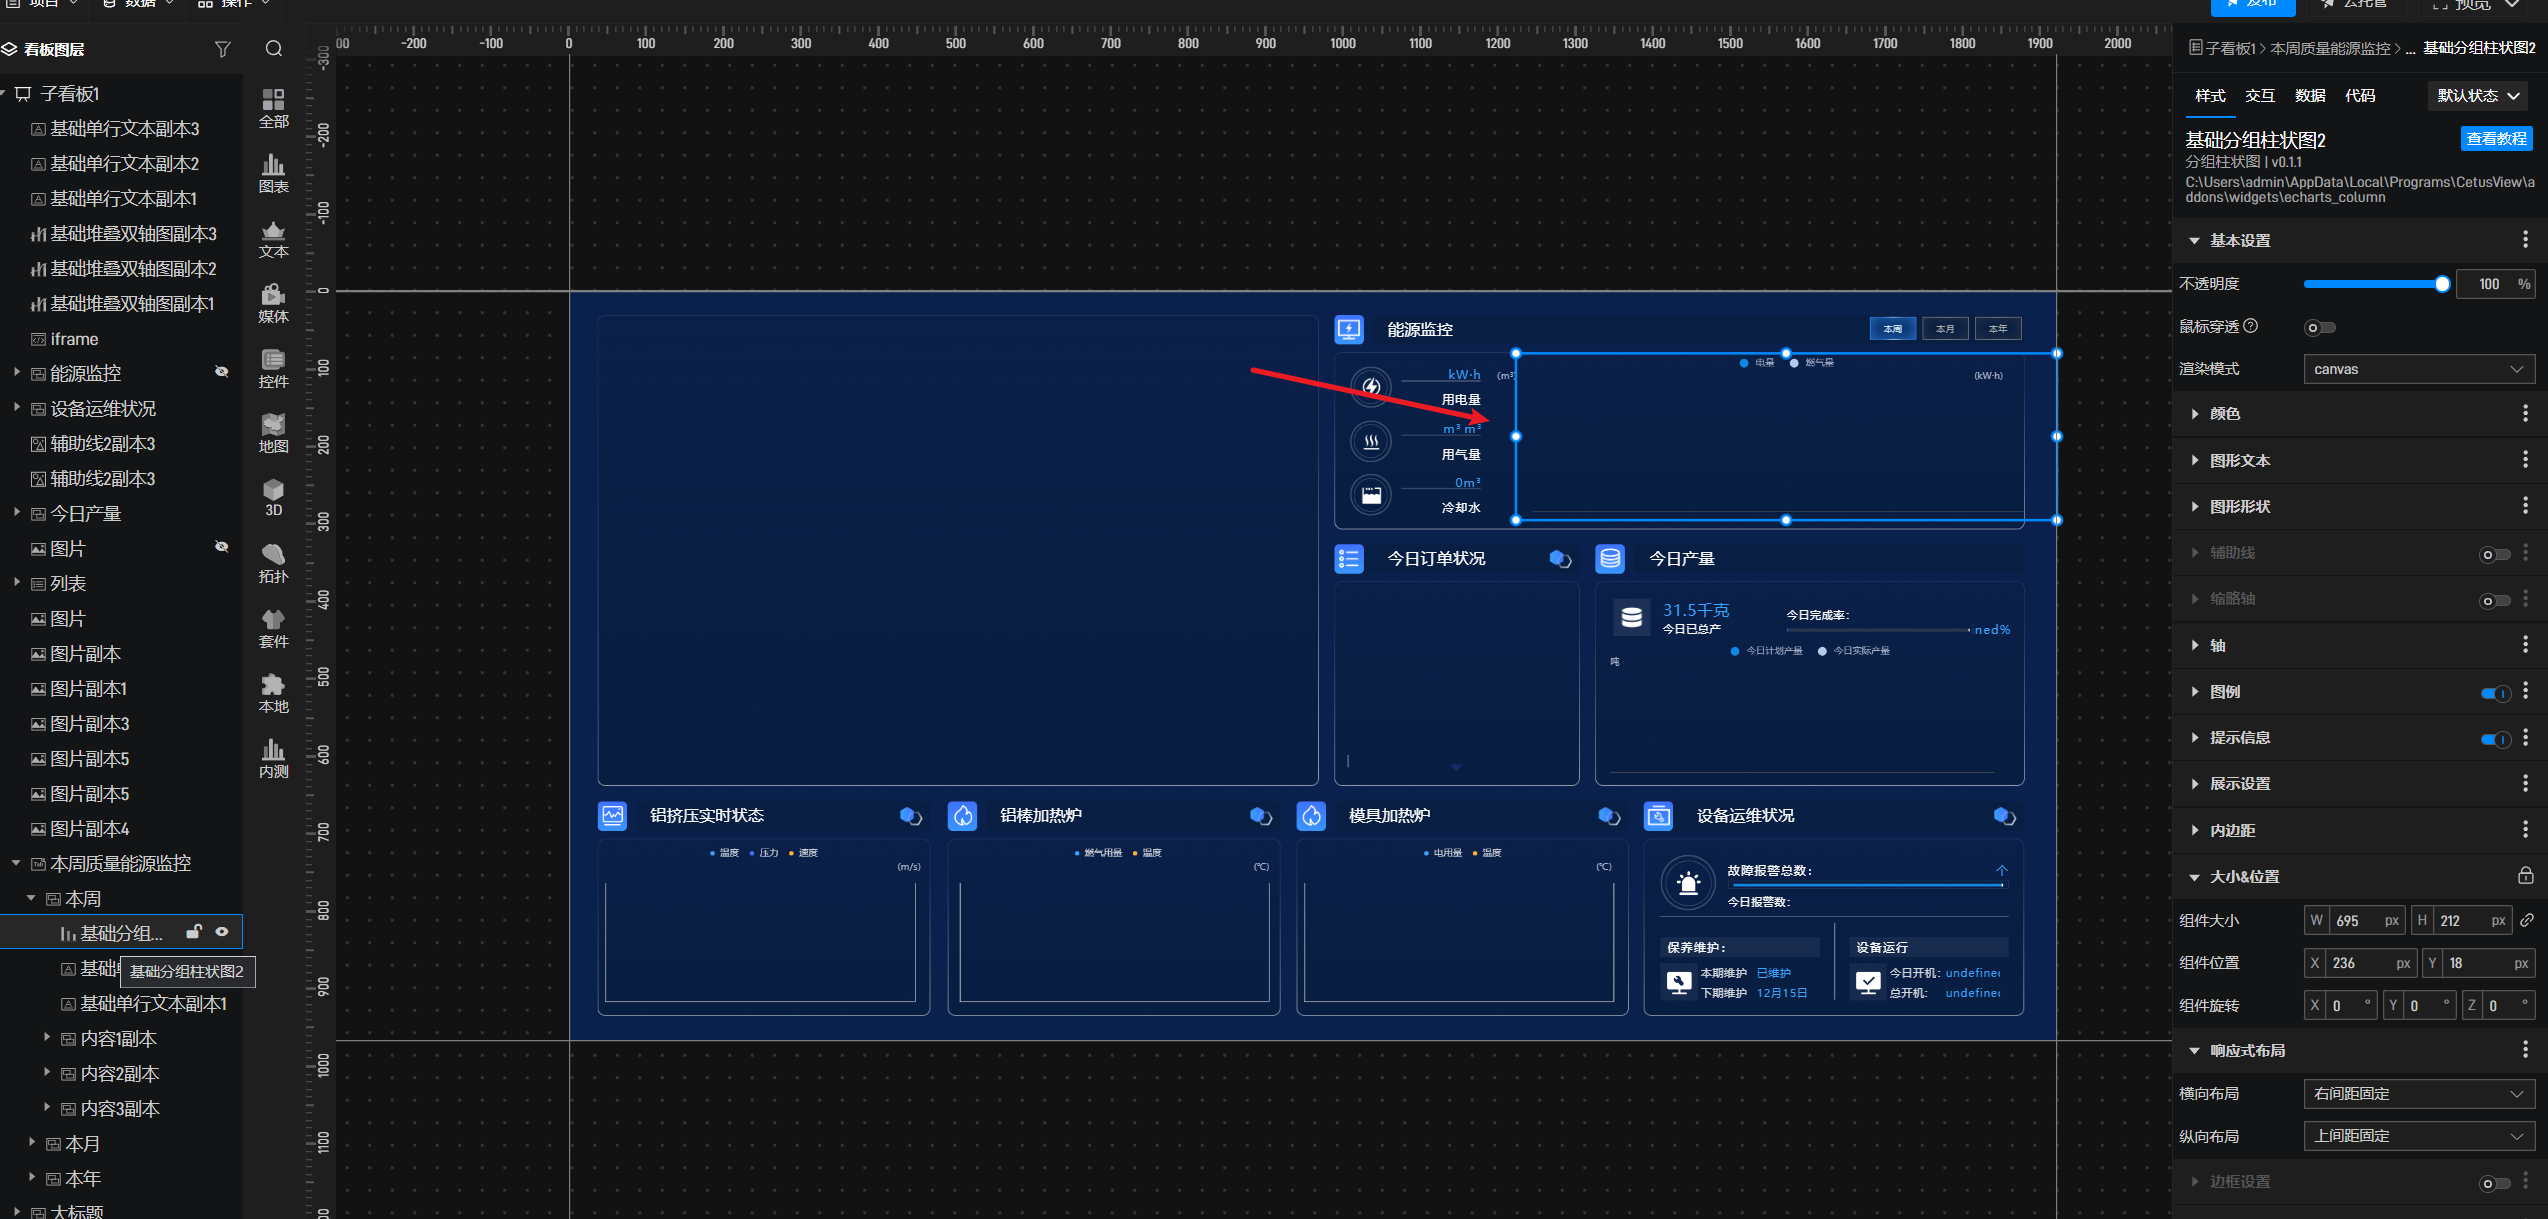Click the 本月 button in 能源监控 panel
The width and height of the screenshot is (2548, 1219).
pos(1945,329)
